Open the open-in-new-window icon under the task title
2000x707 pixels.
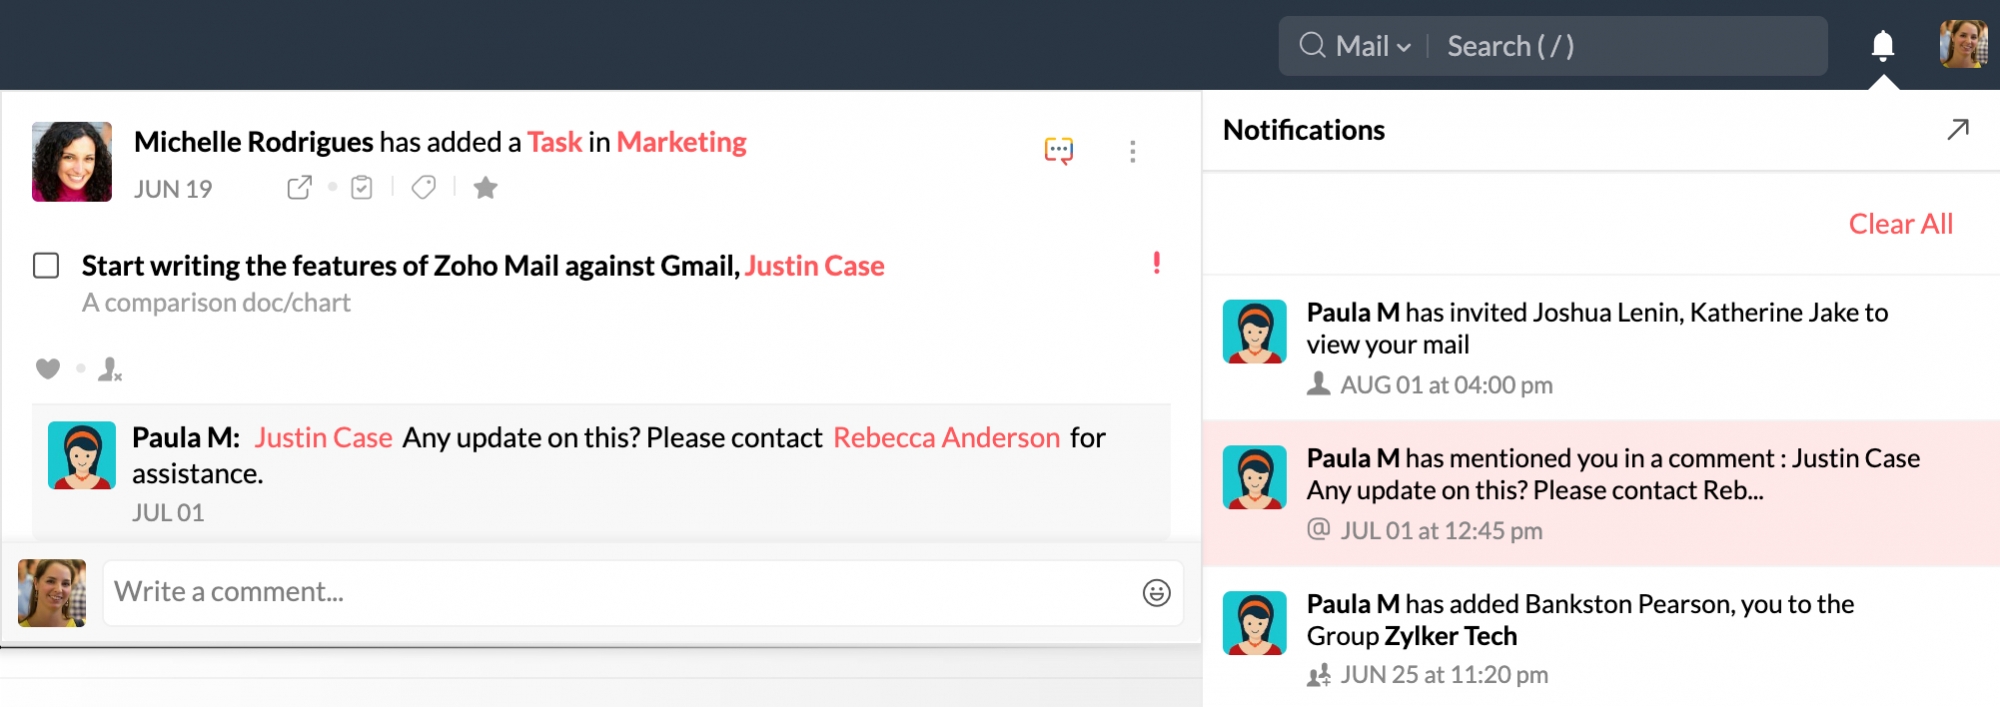(x=299, y=187)
